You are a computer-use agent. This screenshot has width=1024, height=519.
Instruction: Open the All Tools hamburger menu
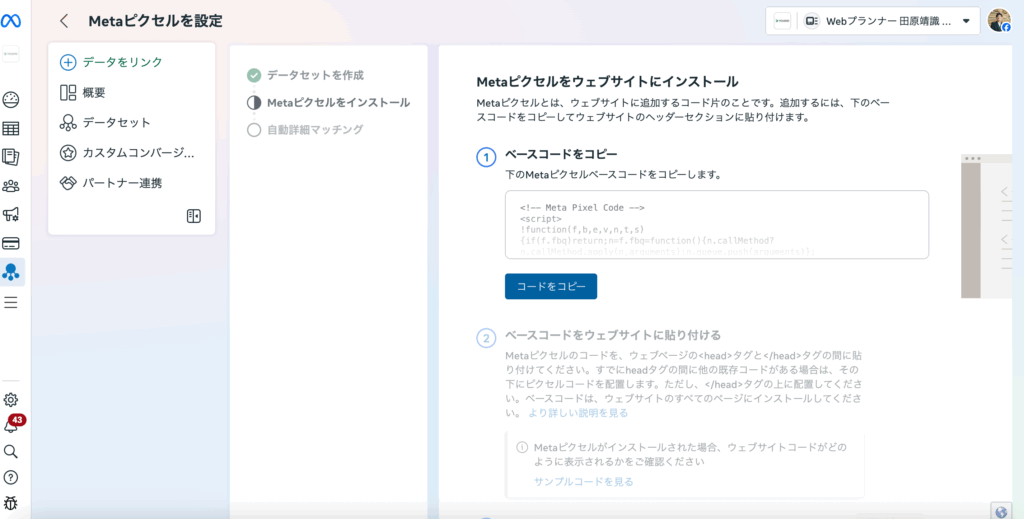click(11, 302)
